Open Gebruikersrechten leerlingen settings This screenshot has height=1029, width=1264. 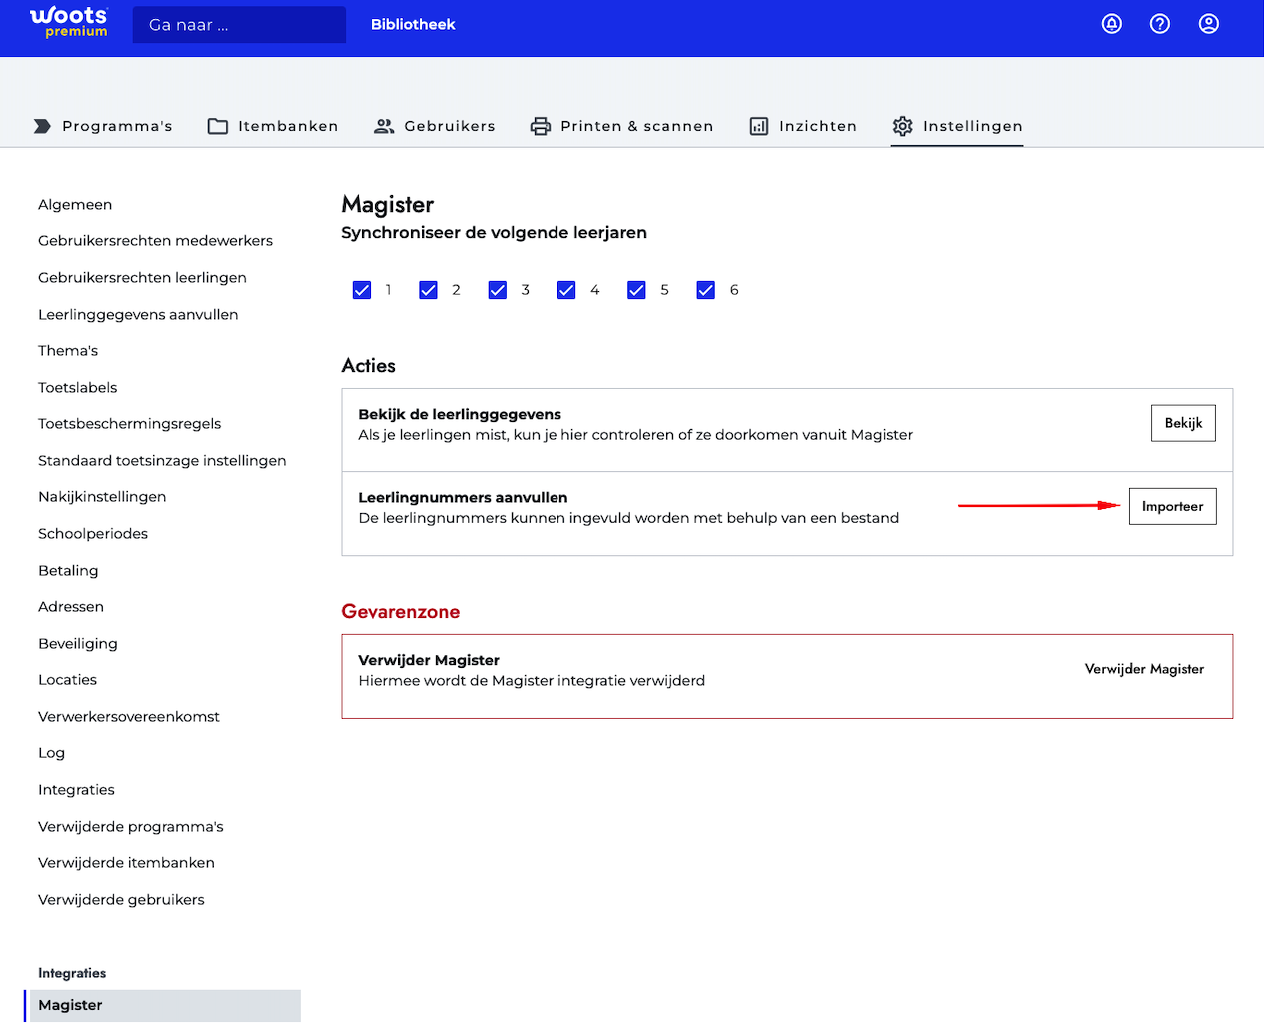click(142, 277)
